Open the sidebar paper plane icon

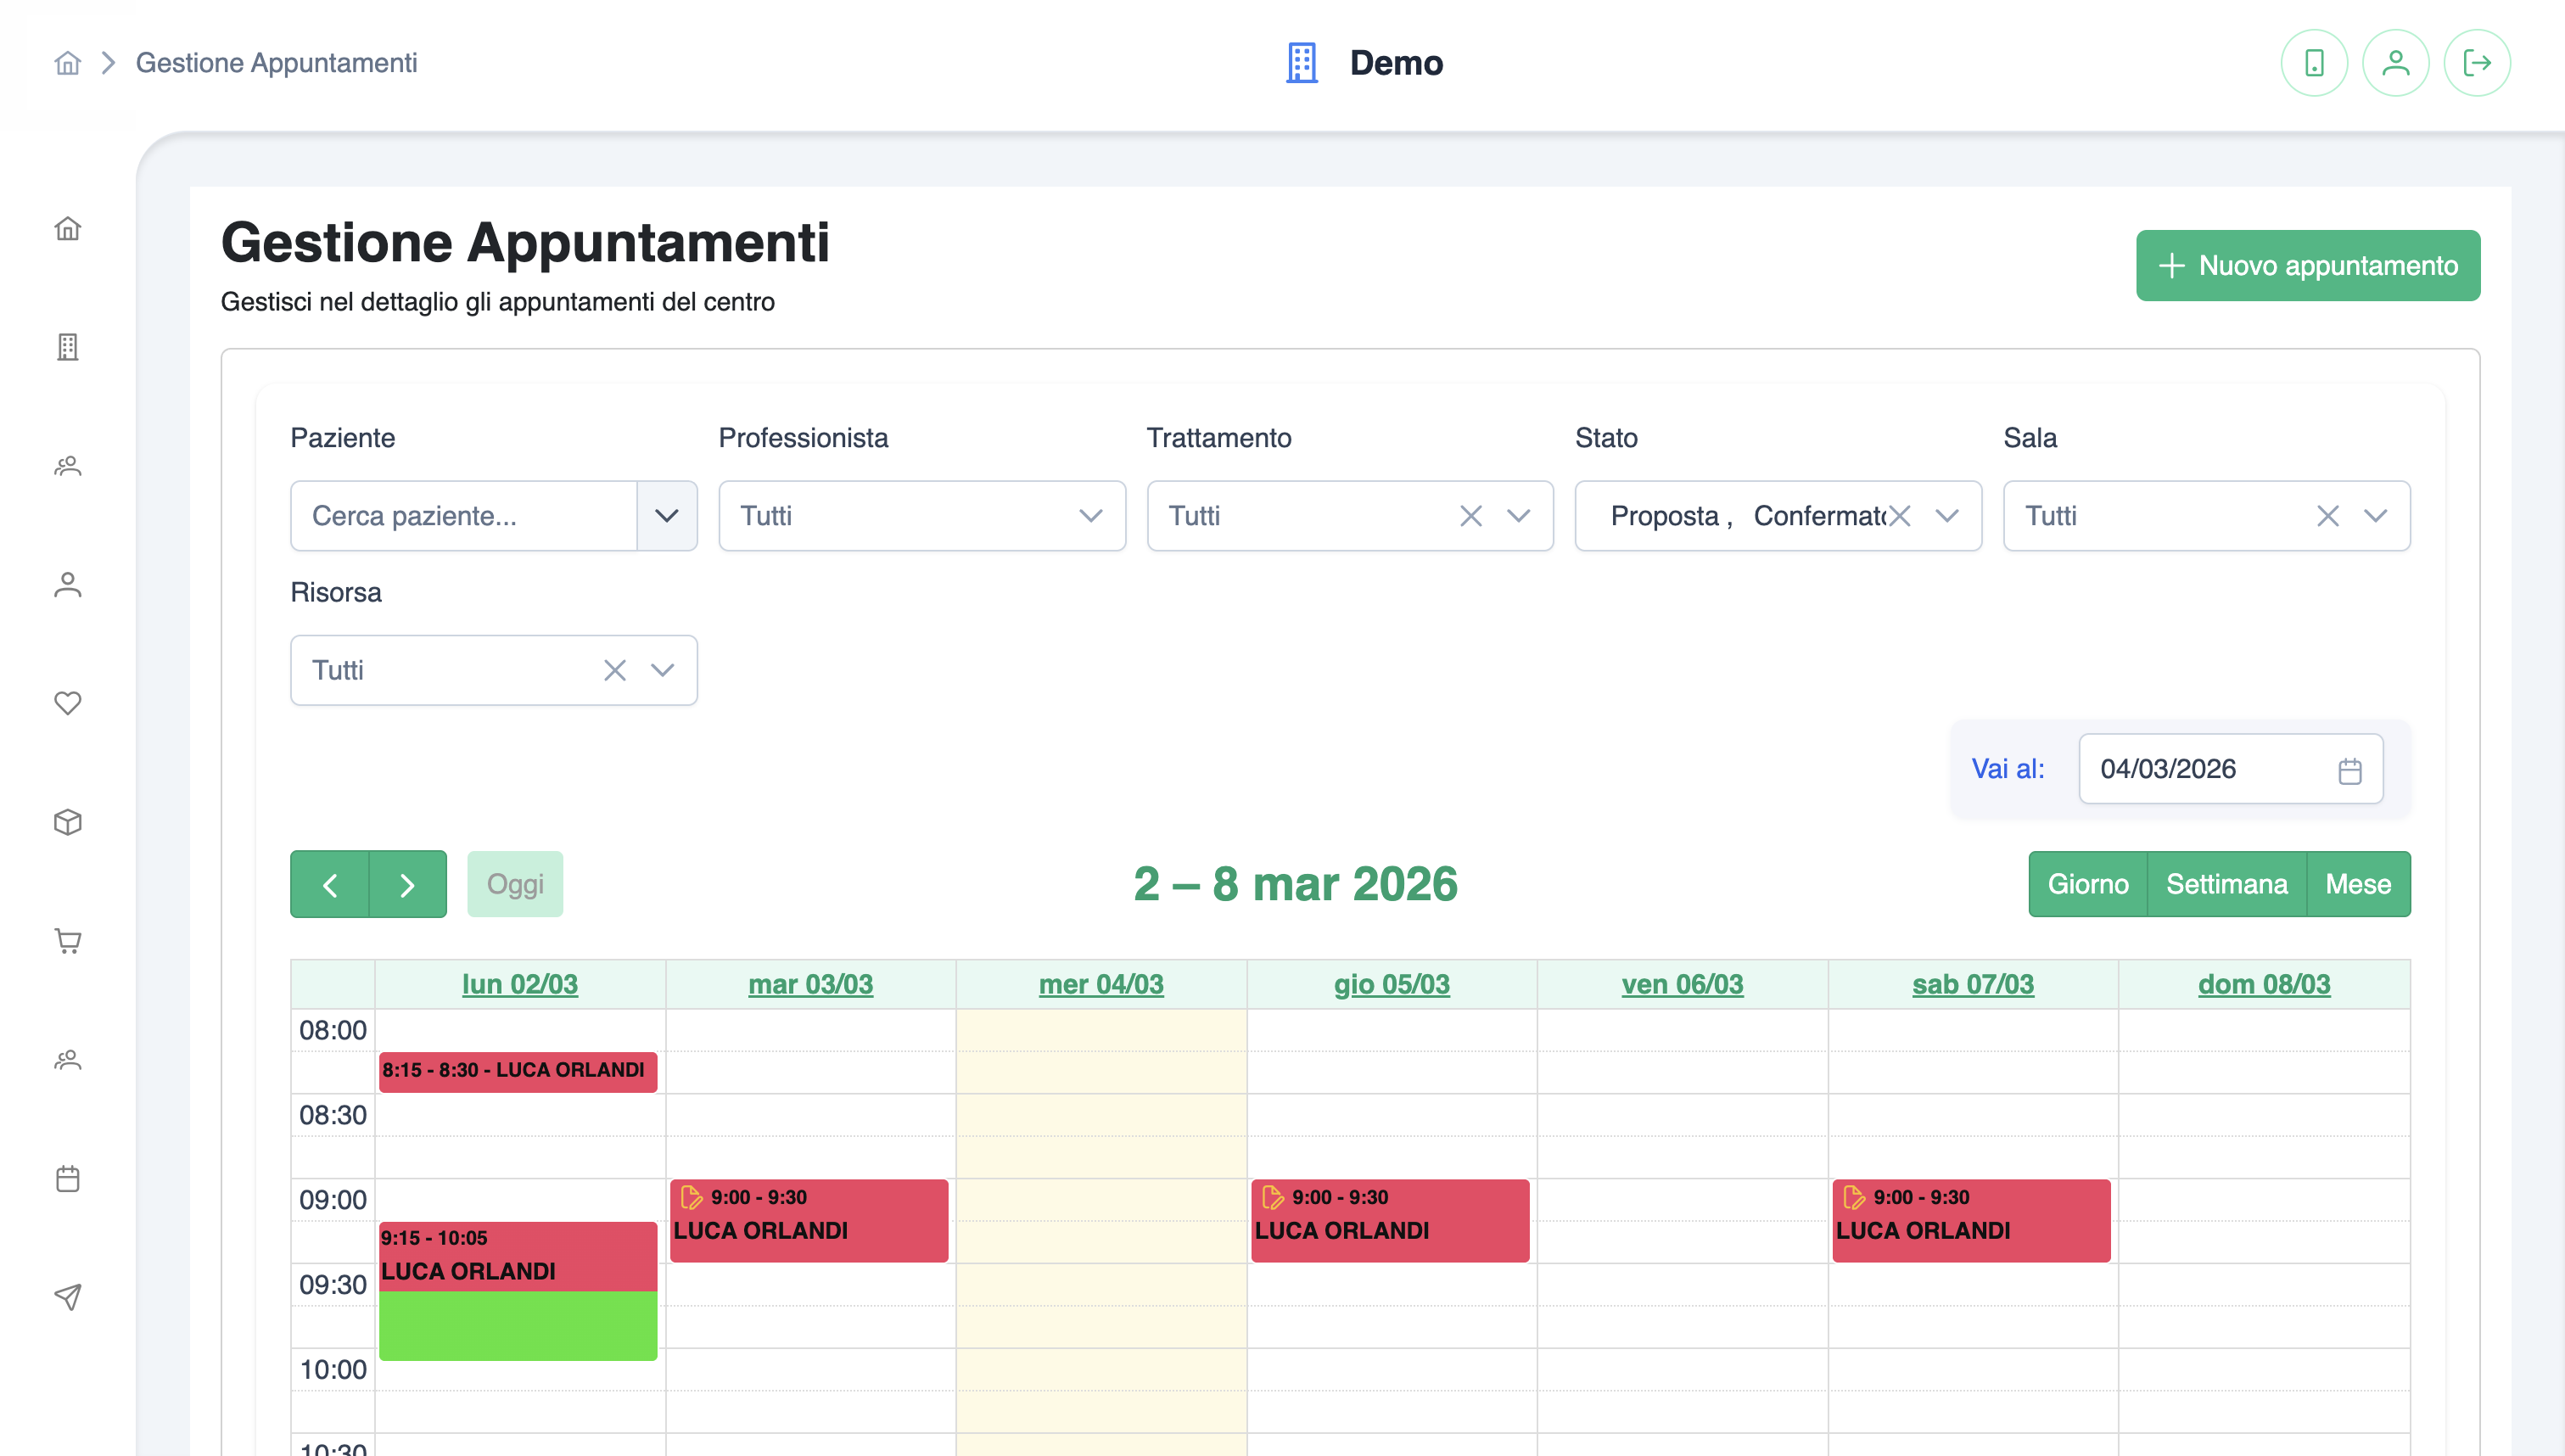(x=67, y=1297)
